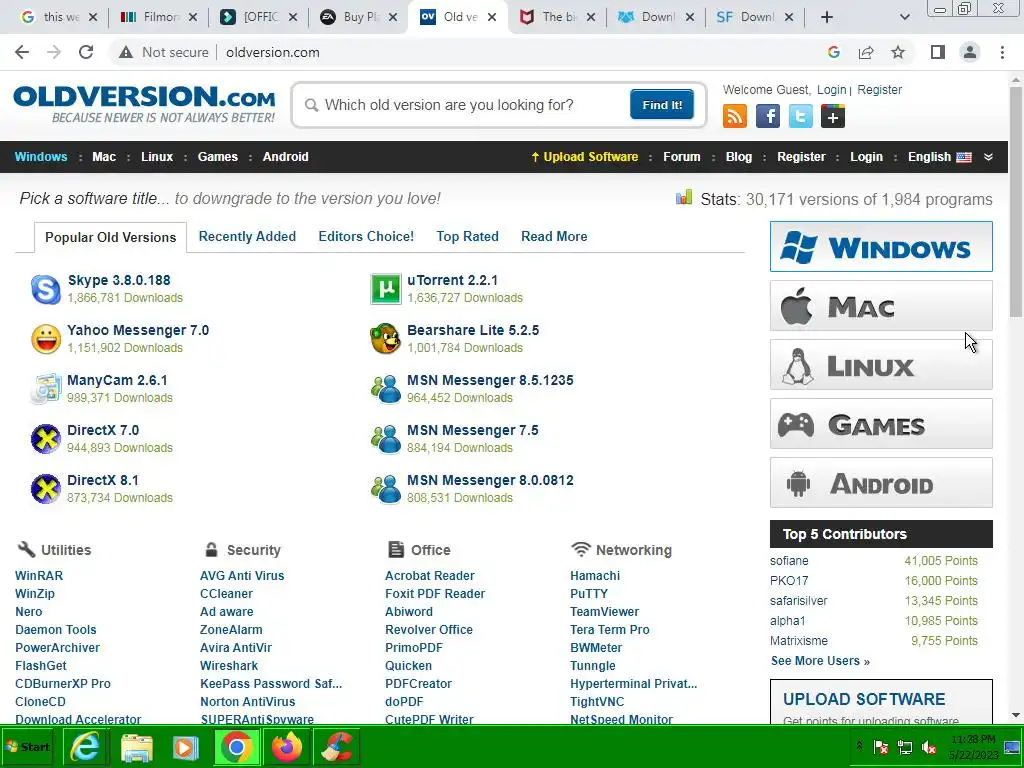Click Register link beside Welcome Guest
This screenshot has height=768, width=1024.
pos(879,89)
